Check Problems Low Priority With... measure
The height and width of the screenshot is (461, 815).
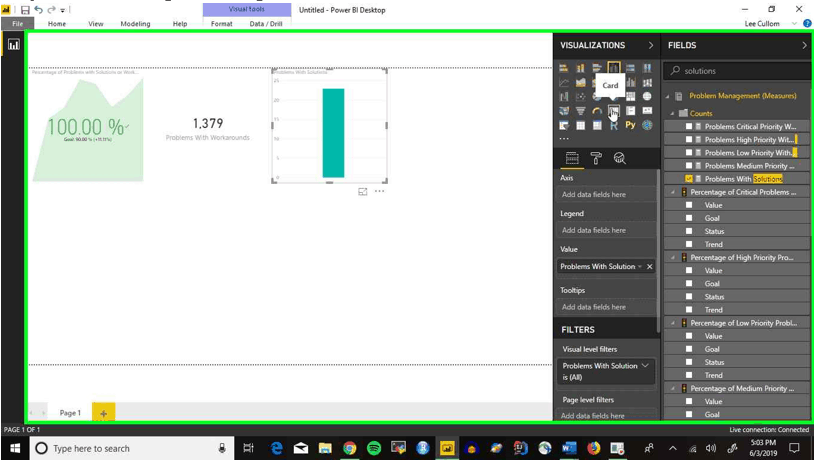pos(689,152)
